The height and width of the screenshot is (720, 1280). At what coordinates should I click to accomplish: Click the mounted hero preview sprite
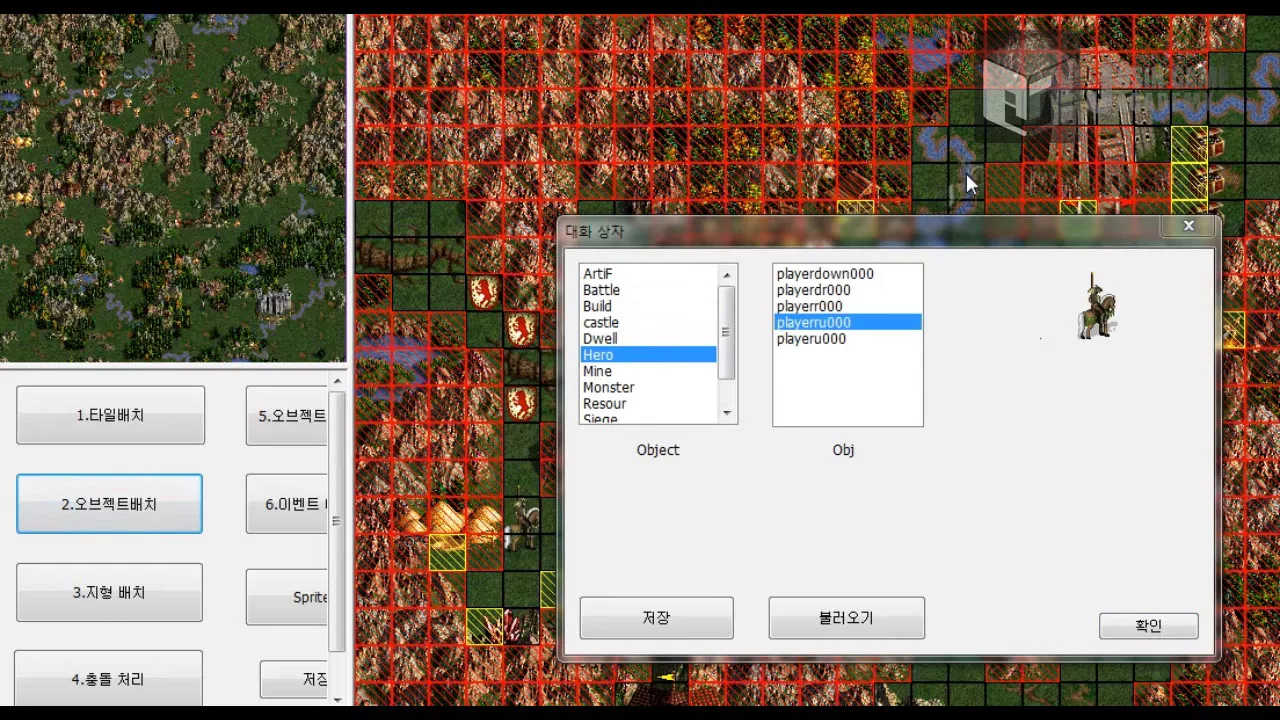[1096, 307]
